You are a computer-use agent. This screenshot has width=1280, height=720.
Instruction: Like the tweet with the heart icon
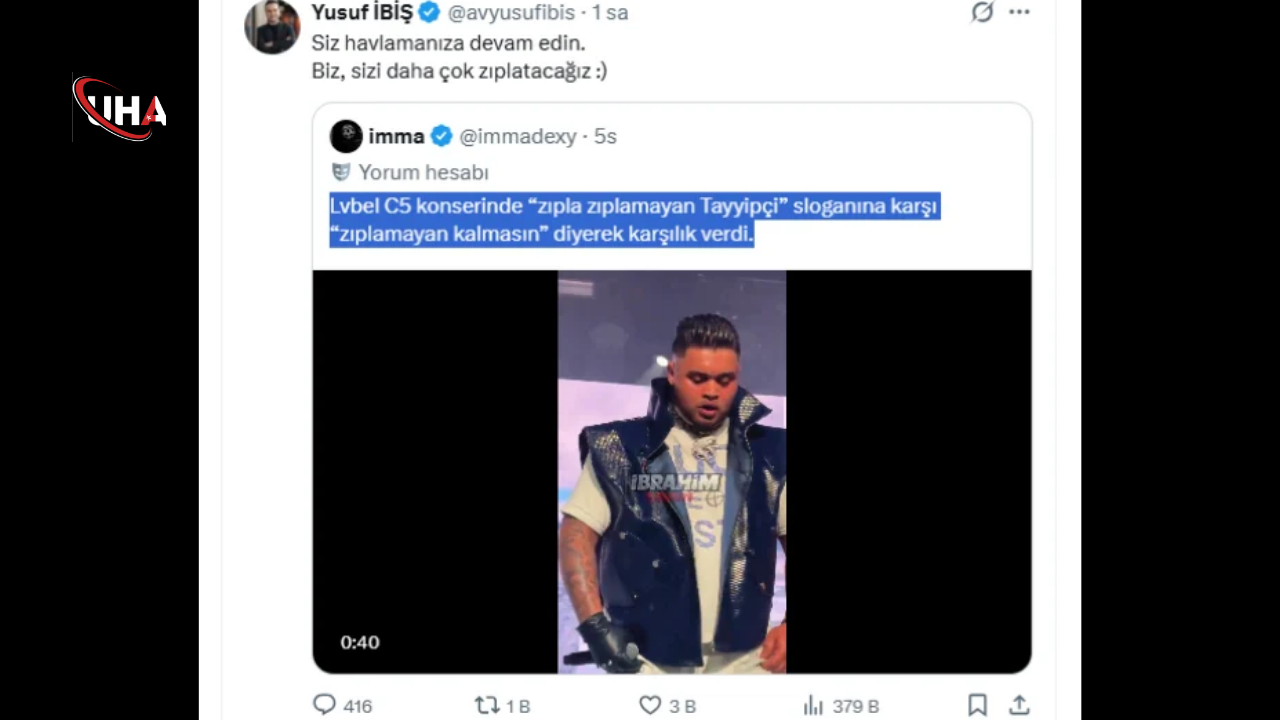[x=650, y=705]
